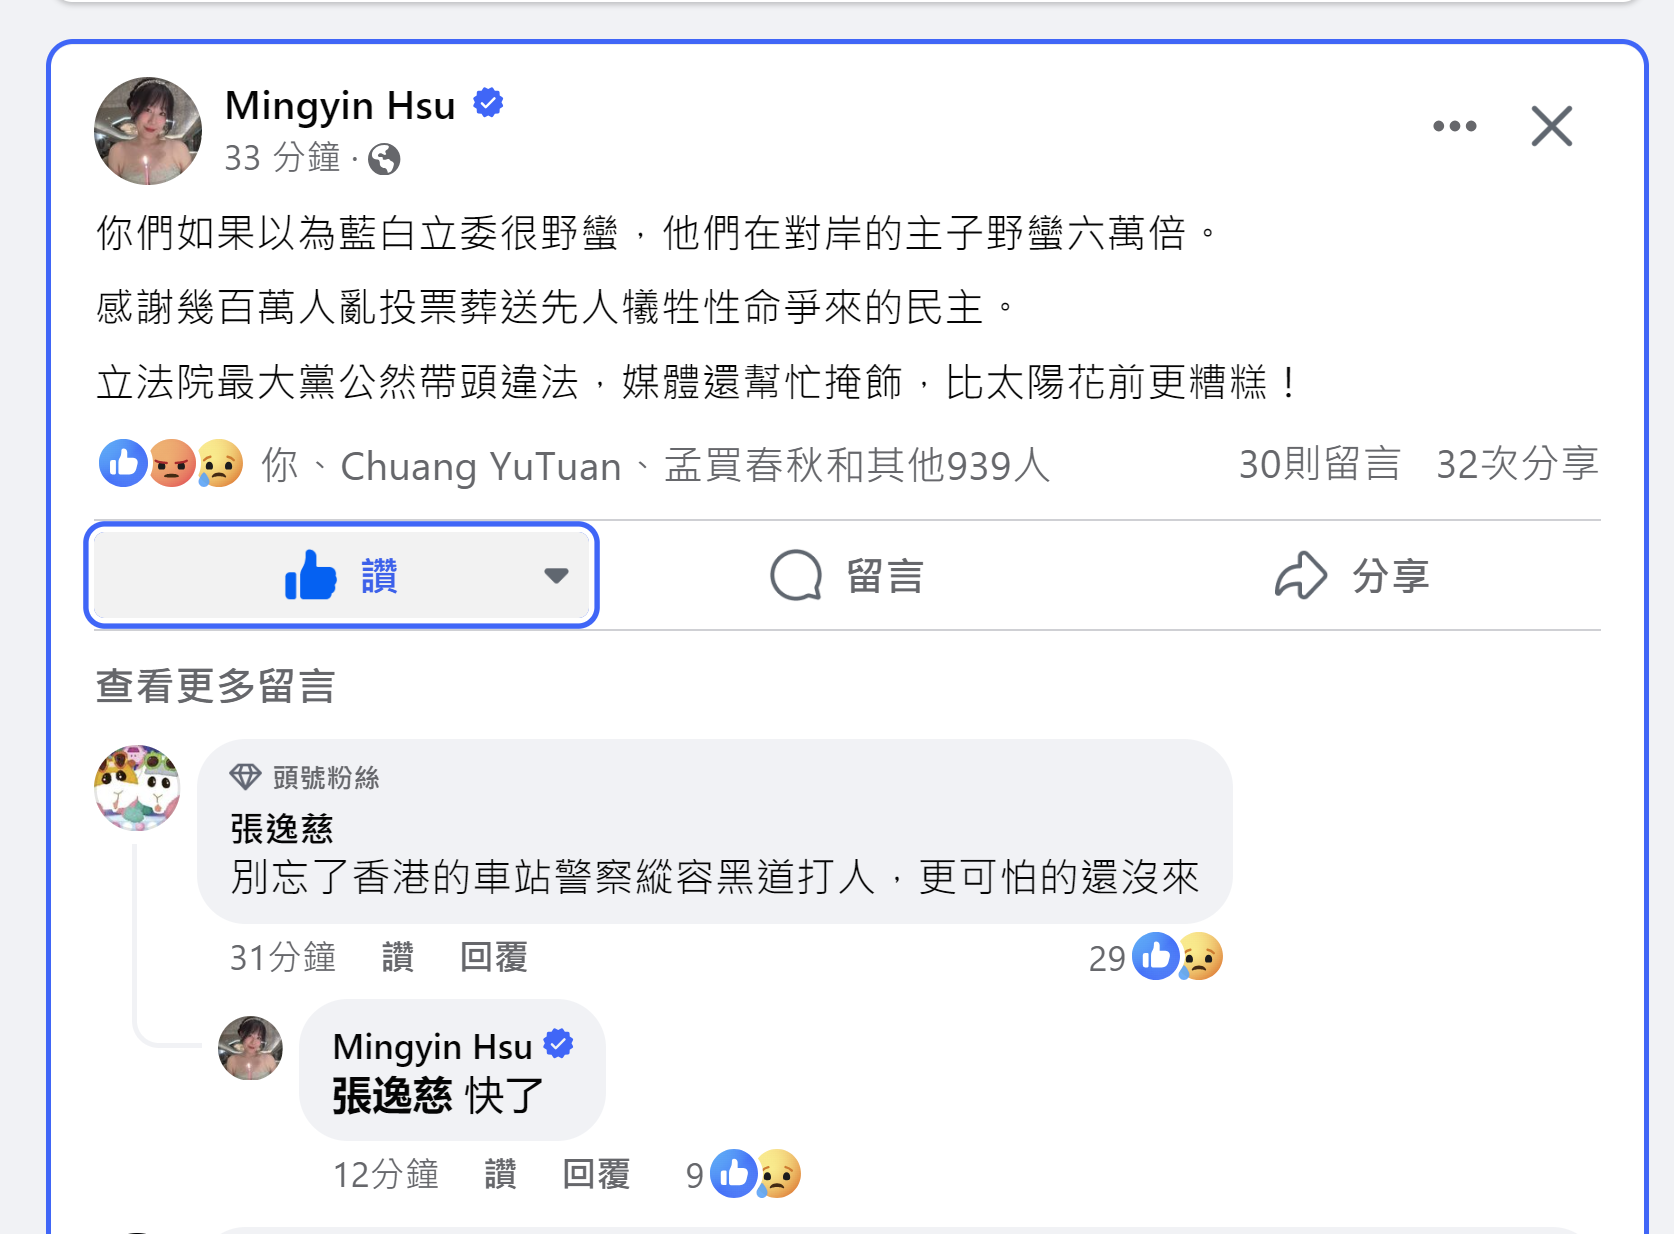Open the three-dot post options menu
Viewport: 1674px width, 1234px height.
click(x=1454, y=126)
